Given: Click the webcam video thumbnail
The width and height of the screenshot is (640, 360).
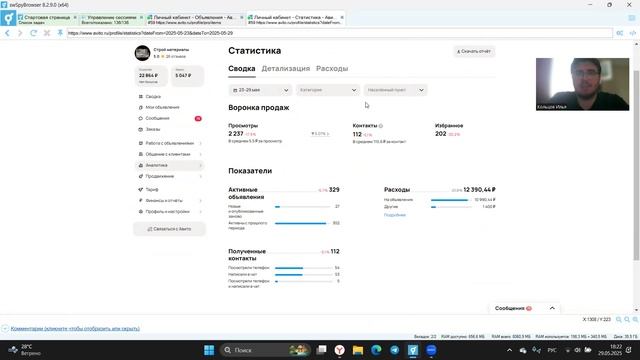Looking at the screenshot, I should point(582,84).
